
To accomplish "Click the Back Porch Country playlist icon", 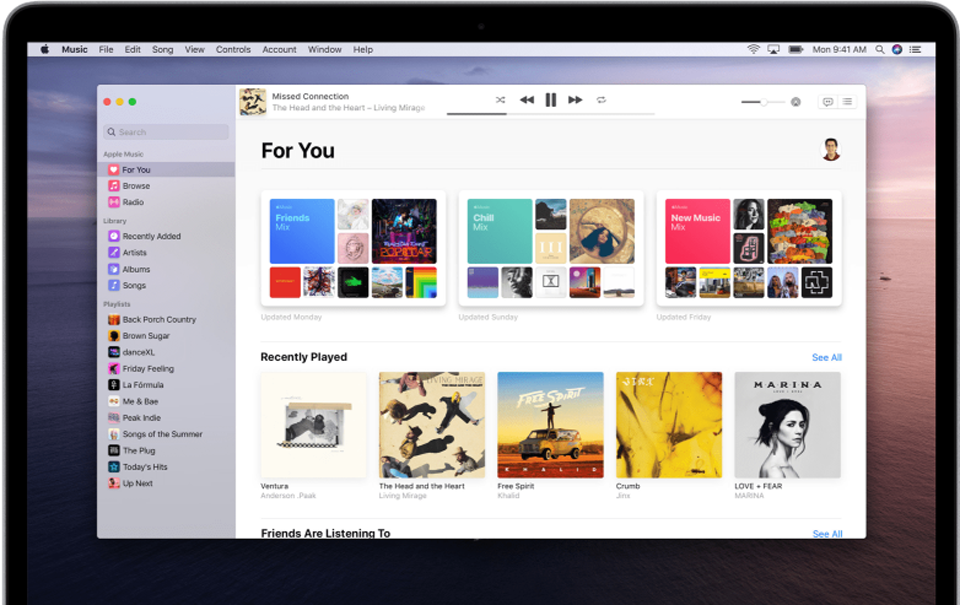I will [x=114, y=320].
